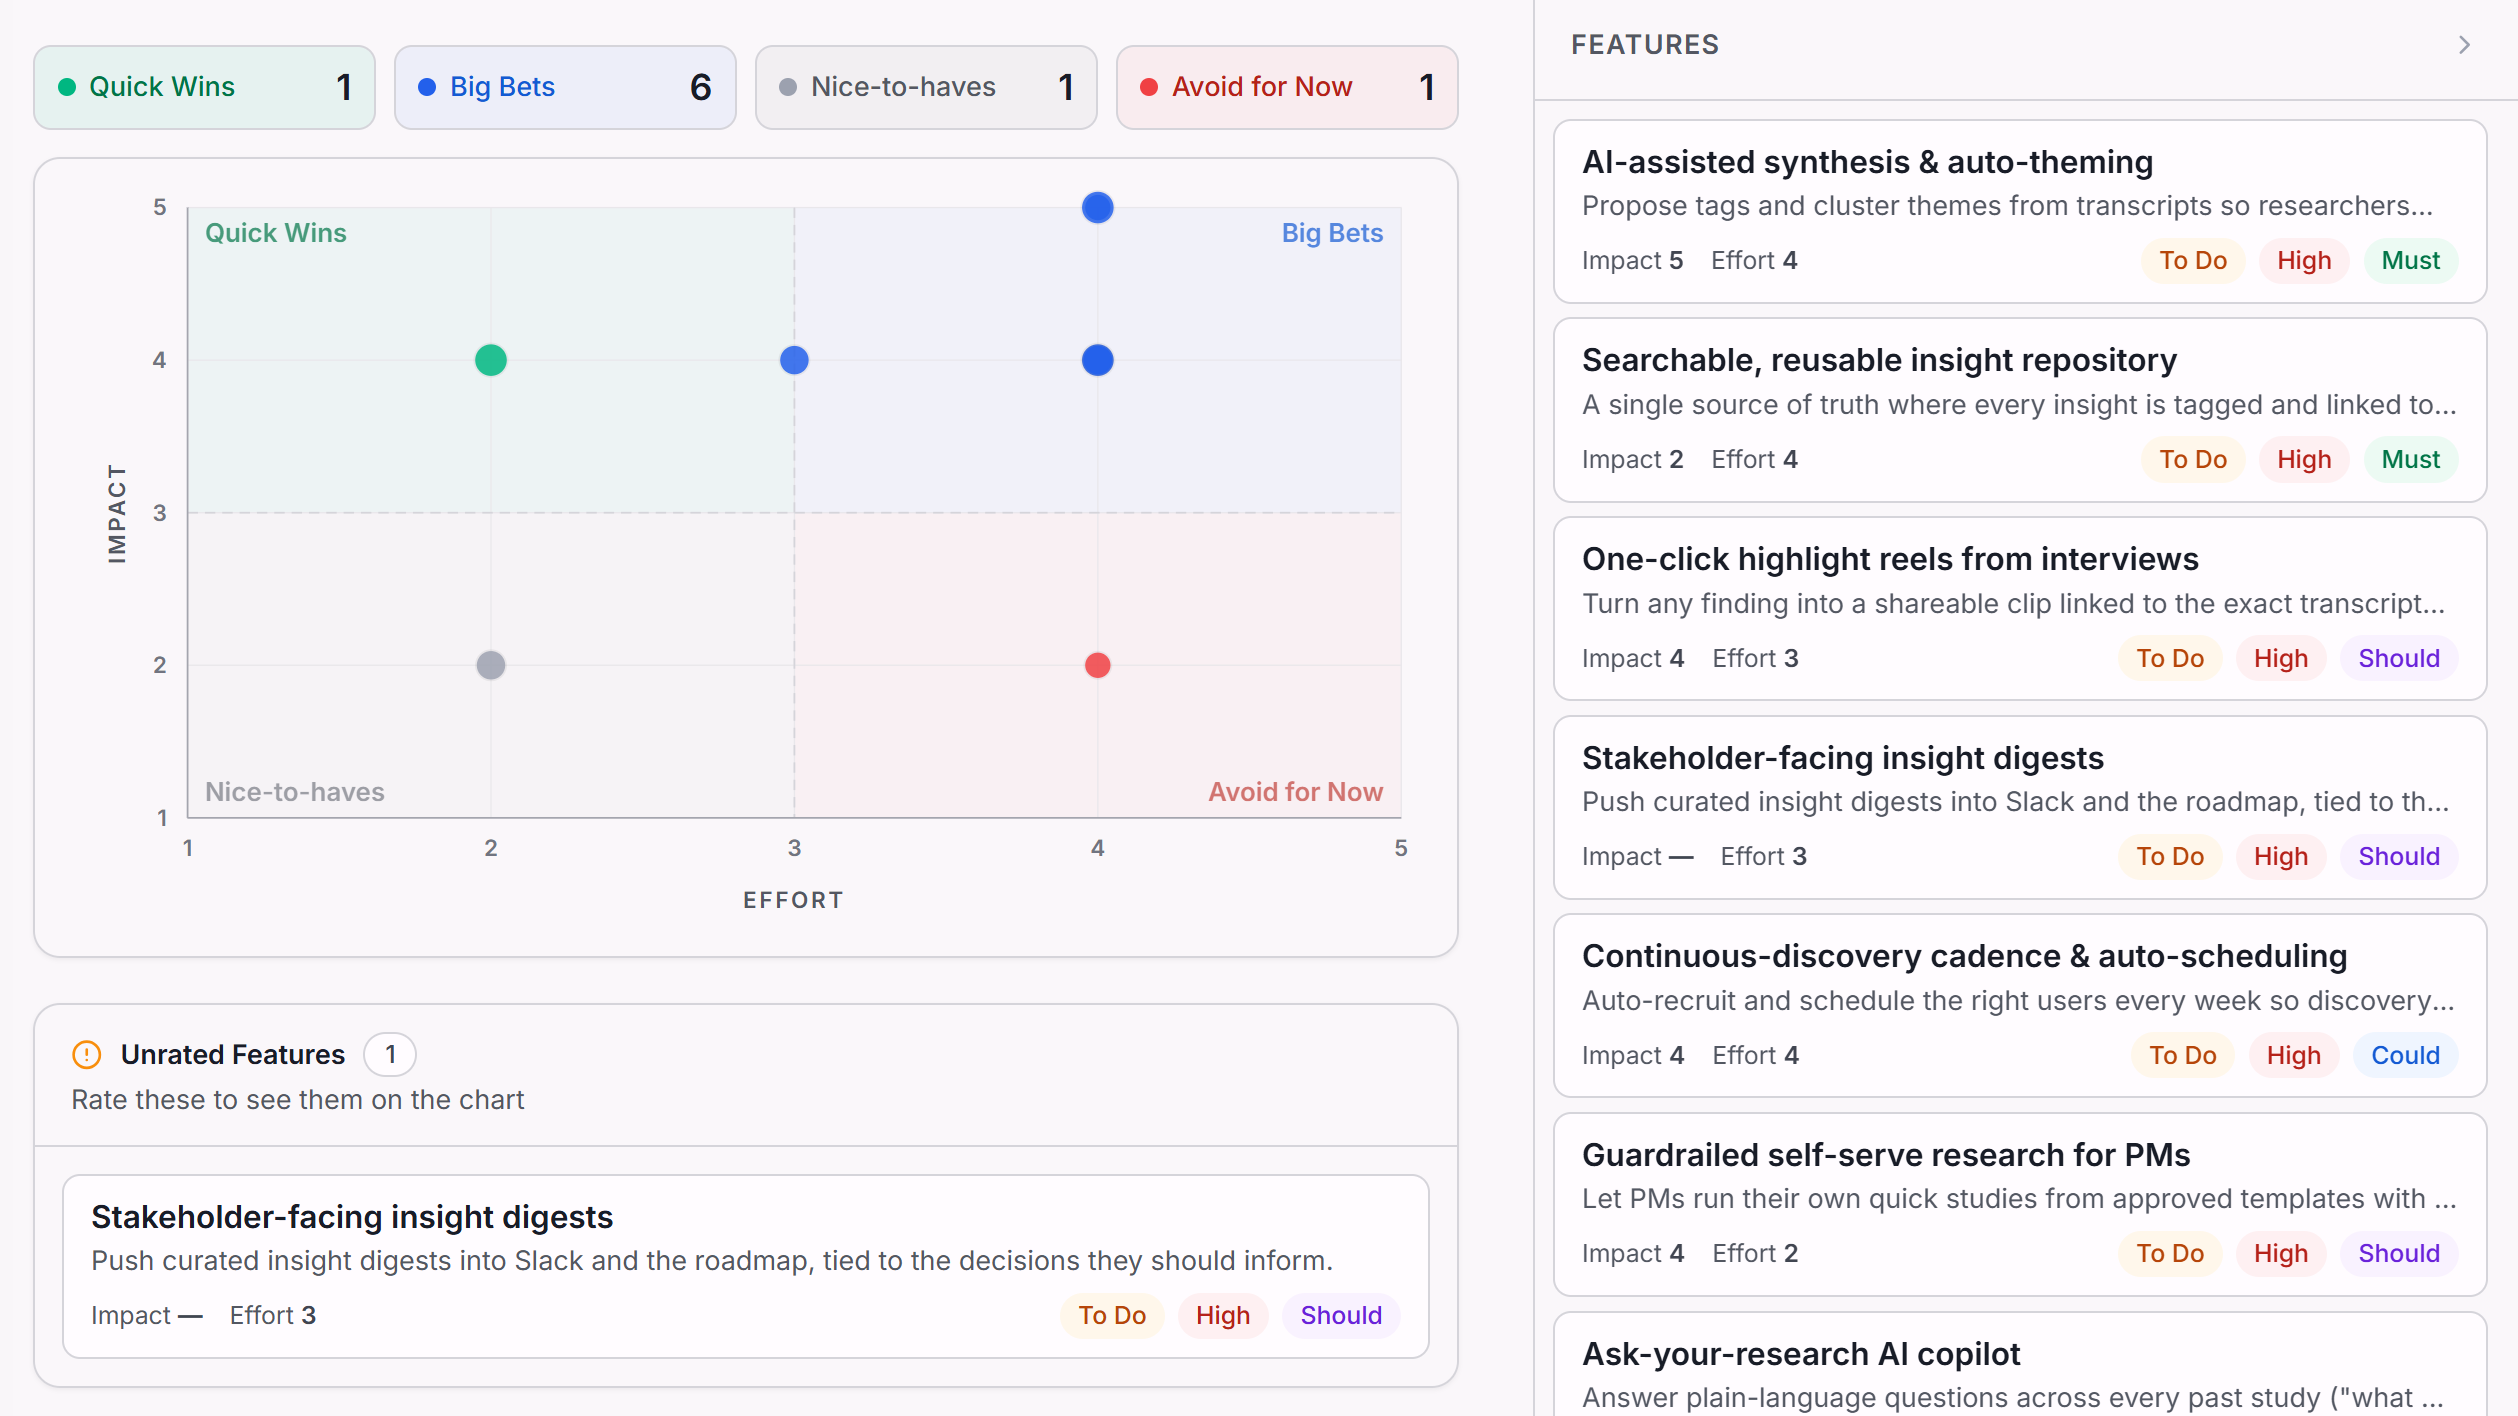Select the Avoid for Now summary card
The height and width of the screenshot is (1416, 2518).
tap(1287, 87)
